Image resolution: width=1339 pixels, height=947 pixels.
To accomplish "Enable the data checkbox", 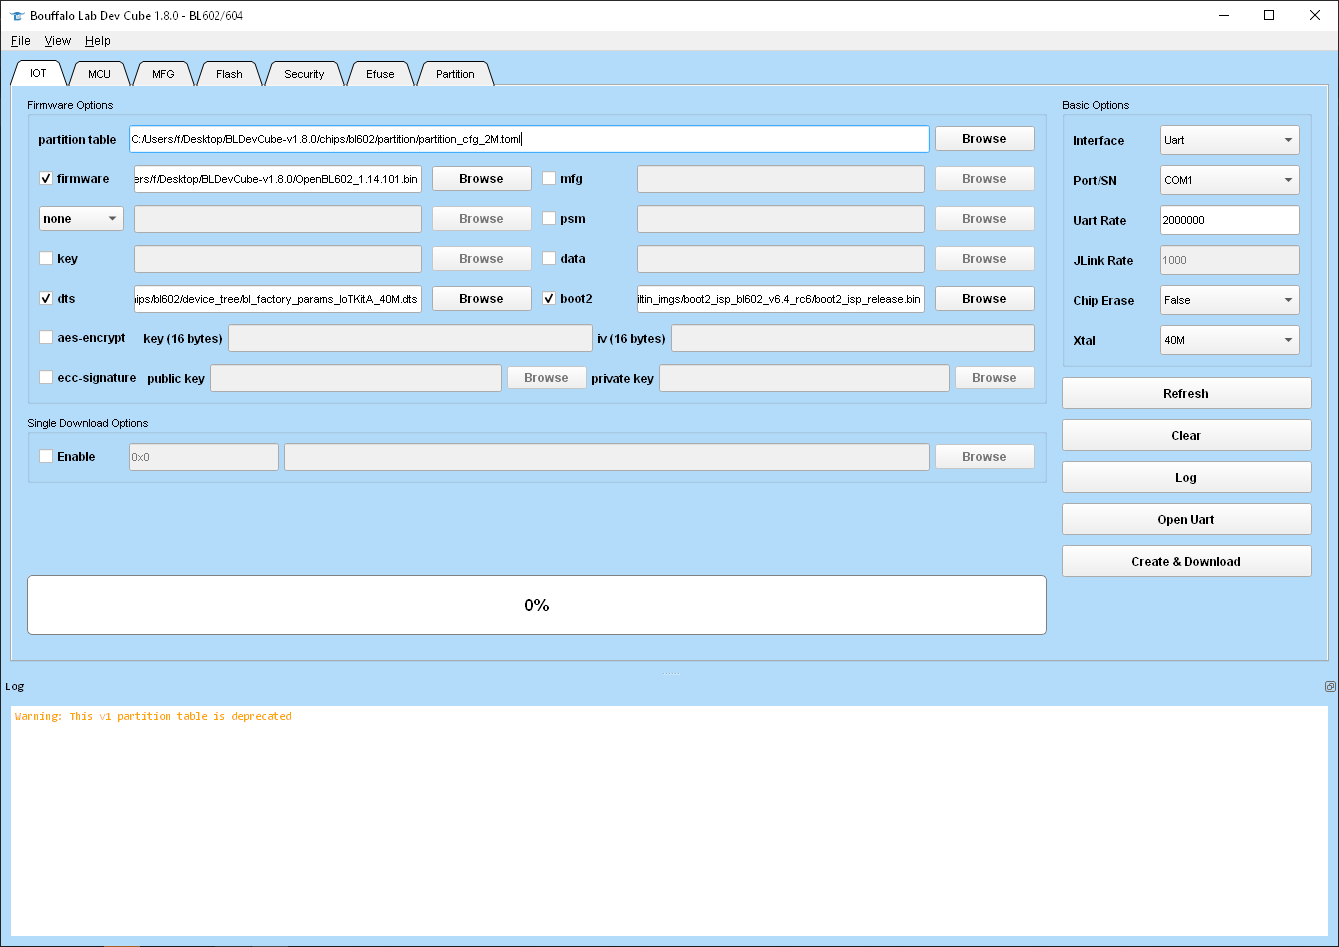I will pos(549,259).
